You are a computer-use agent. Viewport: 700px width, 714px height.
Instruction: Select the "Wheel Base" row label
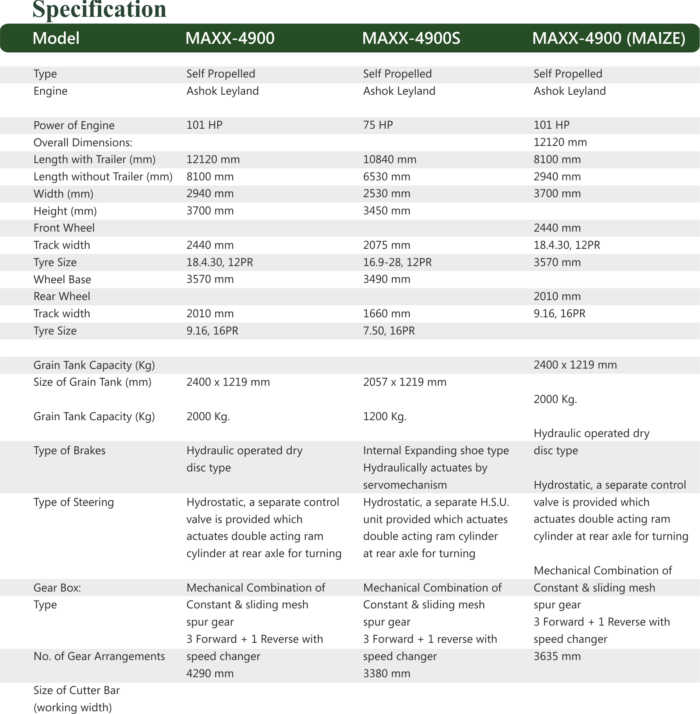(62, 280)
